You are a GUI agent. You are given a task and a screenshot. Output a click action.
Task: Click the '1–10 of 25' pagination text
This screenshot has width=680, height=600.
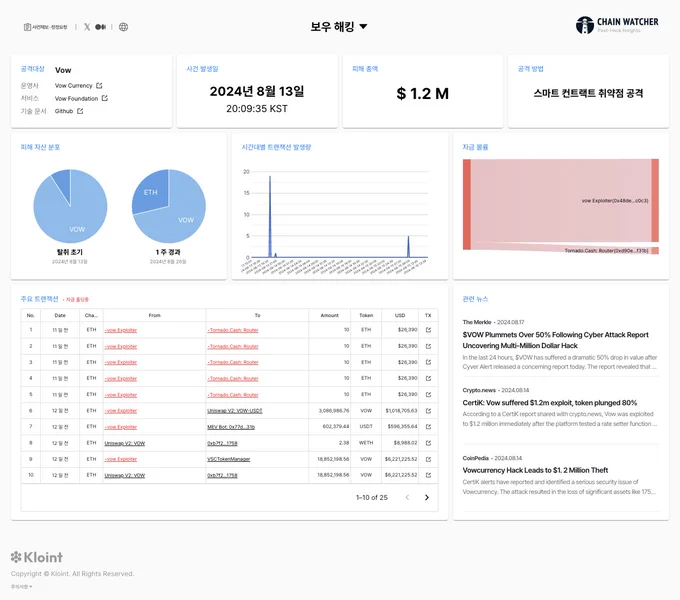[372, 497]
